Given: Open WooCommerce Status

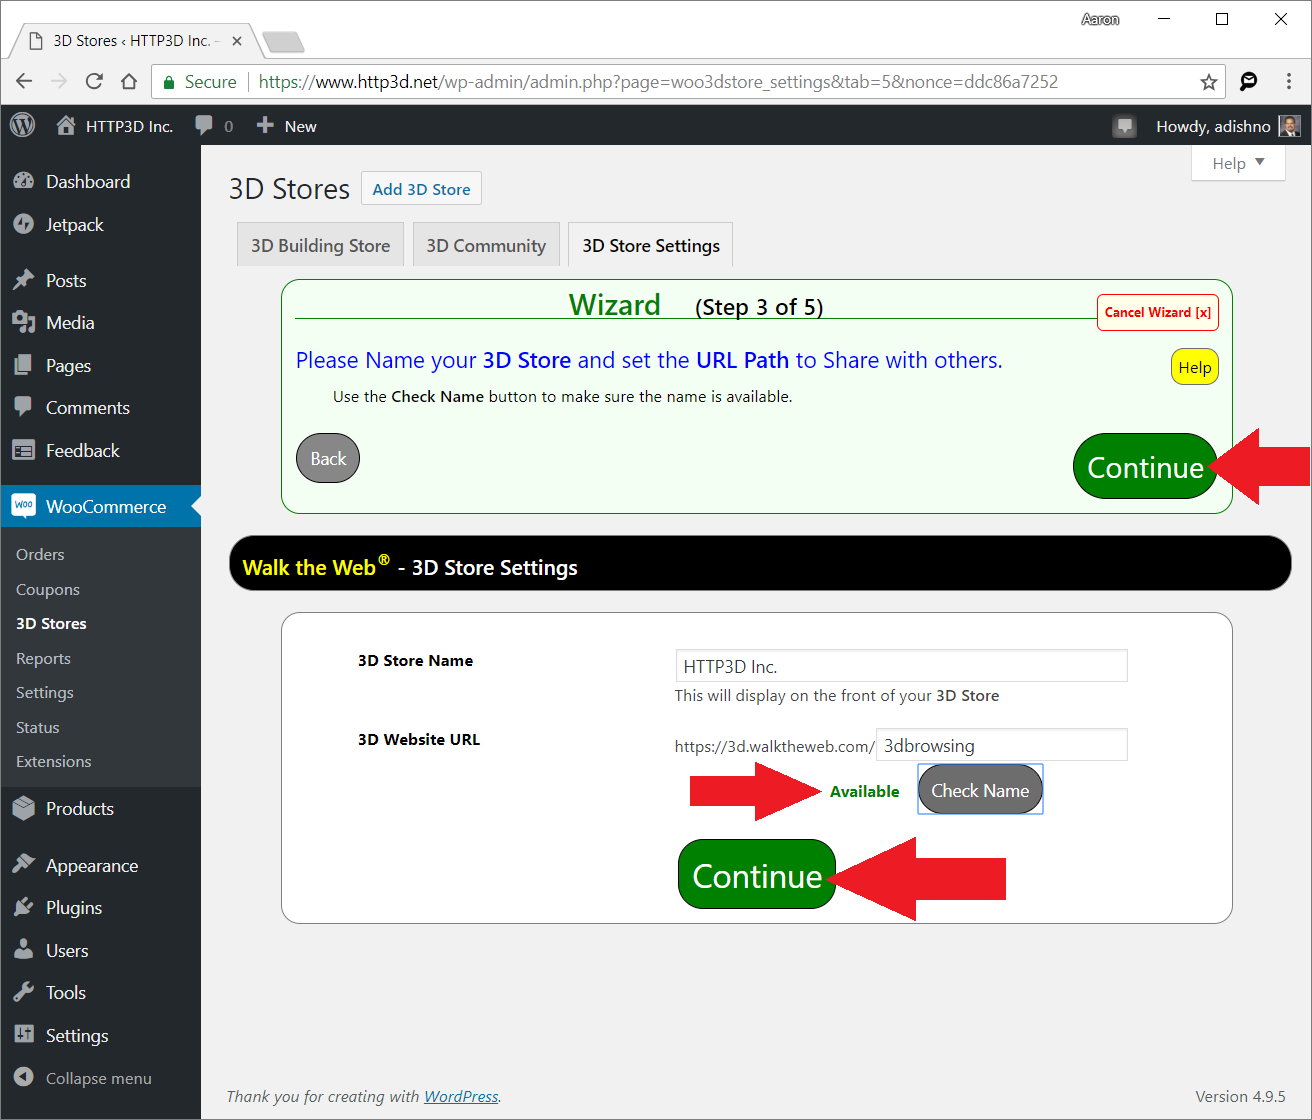Looking at the screenshot, I should click(x=38, y=727).
